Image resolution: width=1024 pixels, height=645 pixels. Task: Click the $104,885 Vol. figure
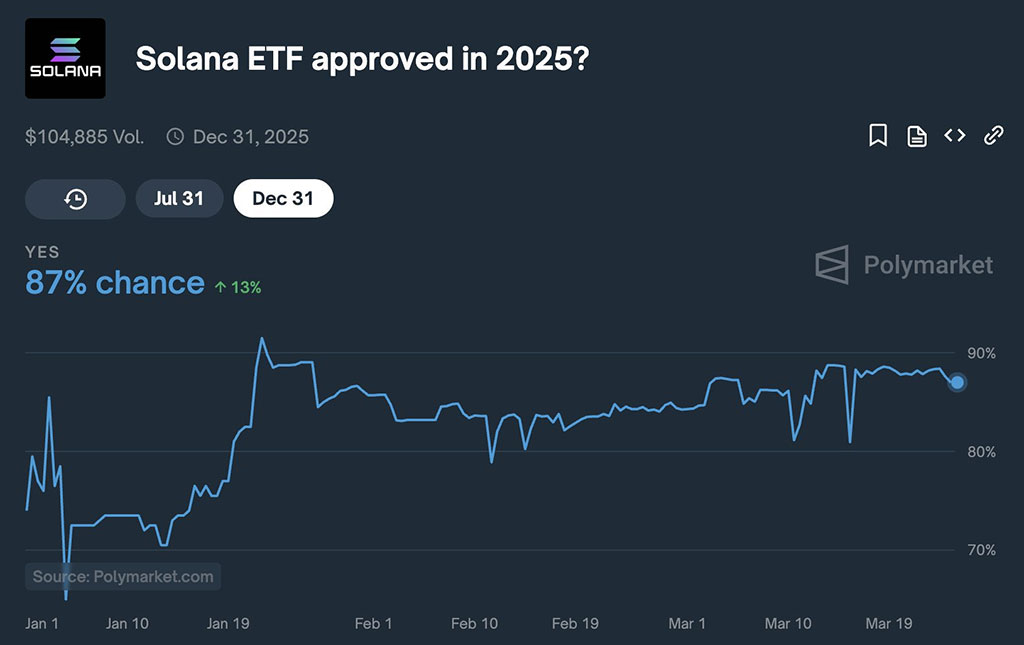(85, 137)
